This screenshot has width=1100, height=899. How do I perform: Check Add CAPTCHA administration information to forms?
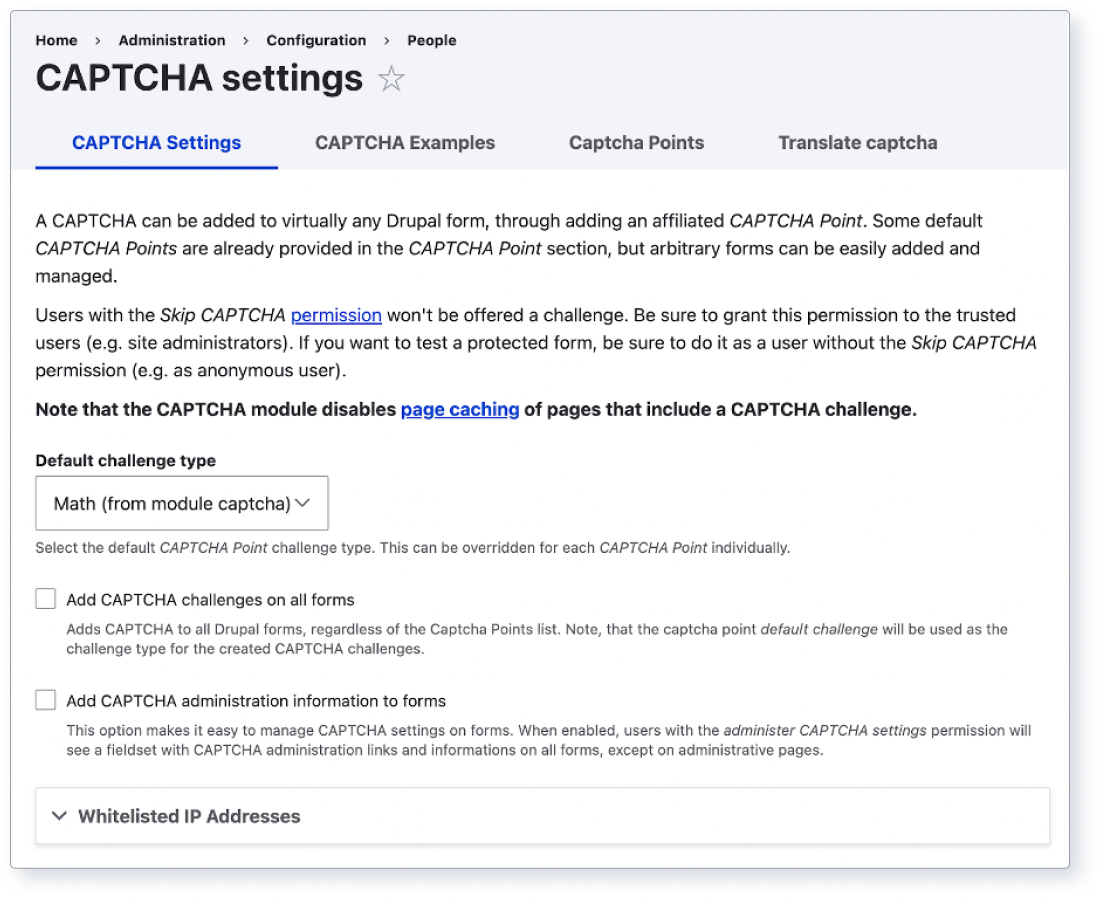coord(45,700)
